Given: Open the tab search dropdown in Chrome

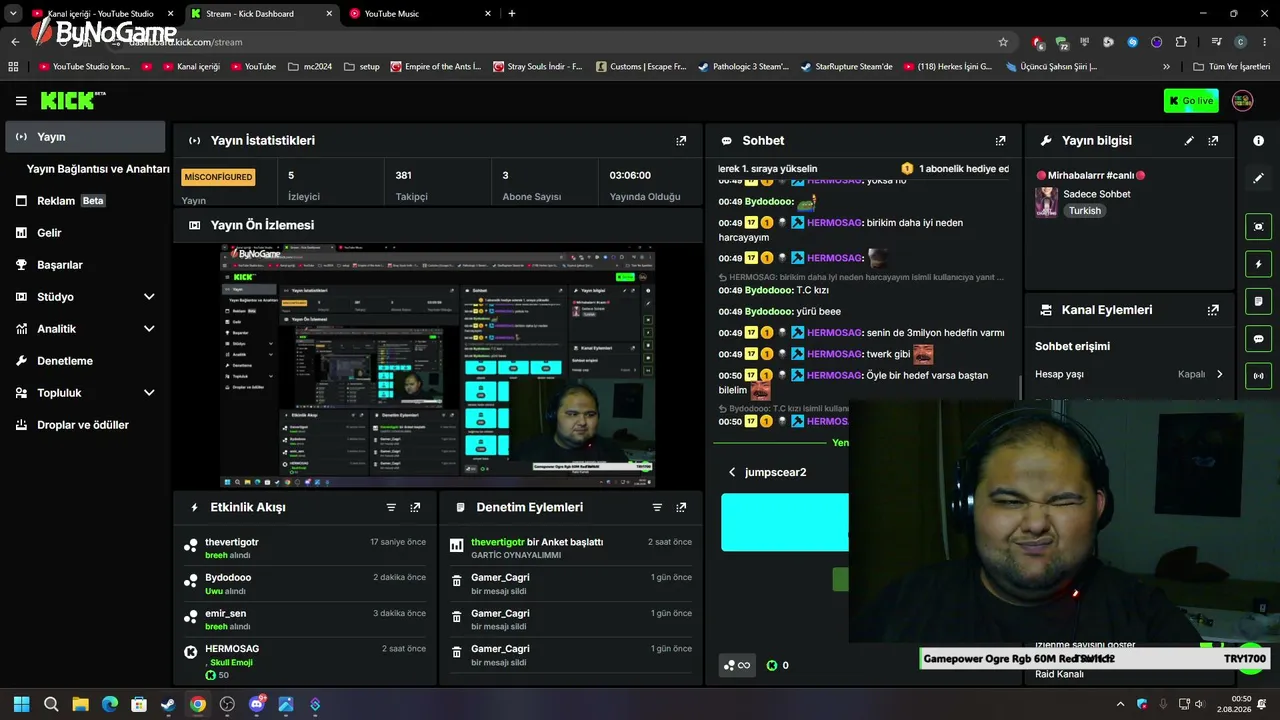Looking at the screenshot, I should pos(13,13).
